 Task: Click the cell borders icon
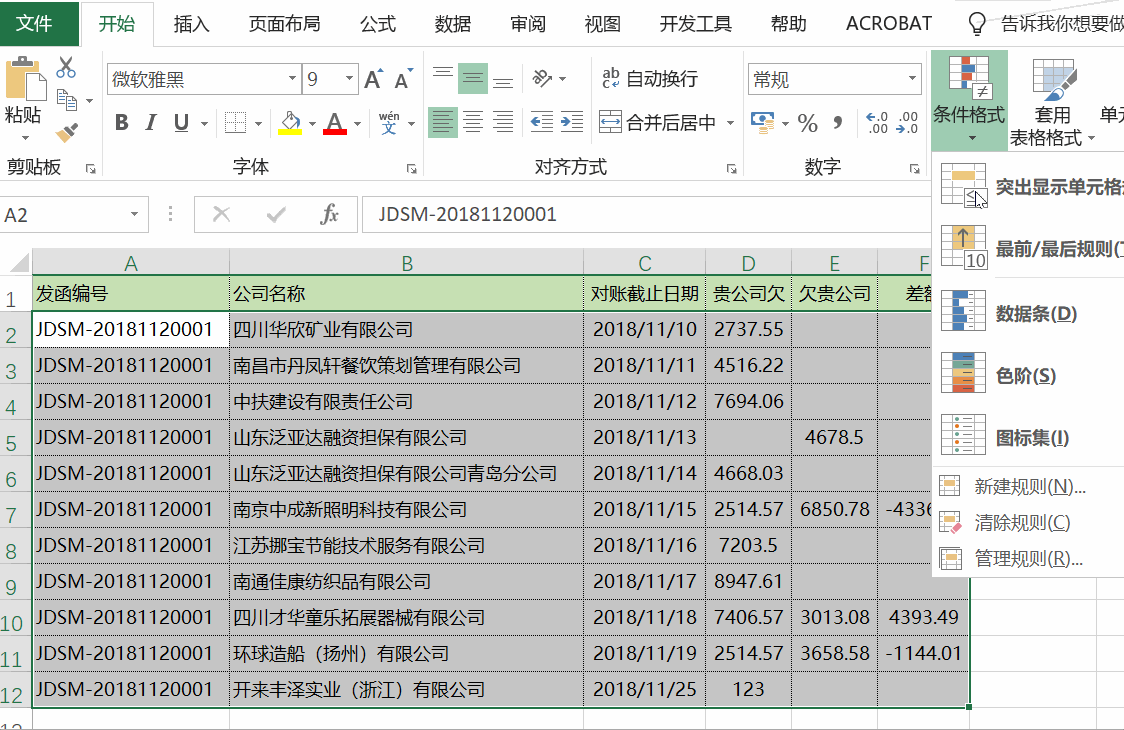point(235,123)
